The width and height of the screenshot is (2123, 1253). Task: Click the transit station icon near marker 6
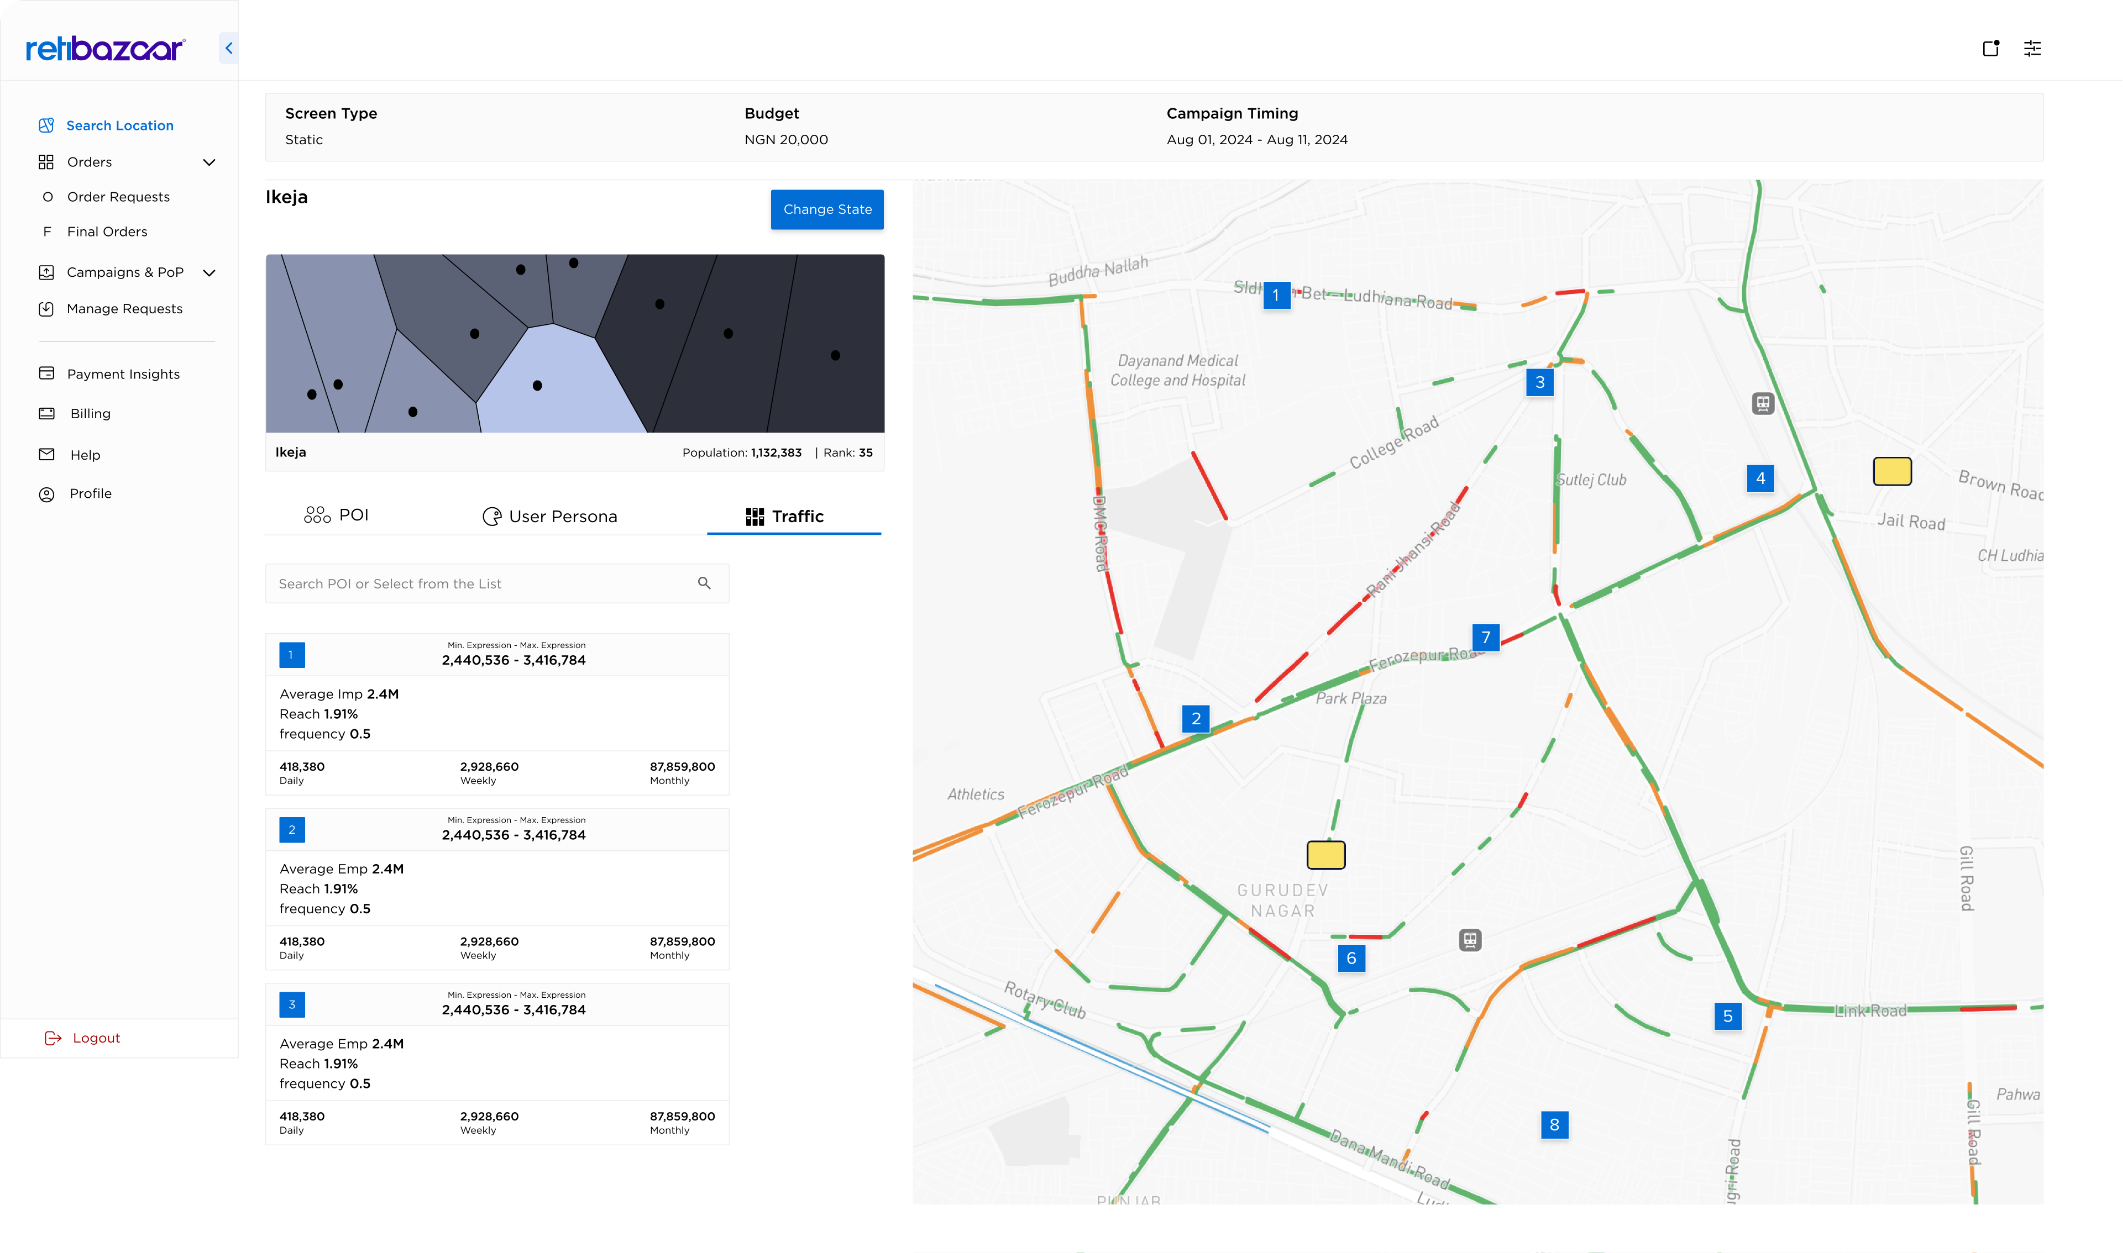(1470, 940)
